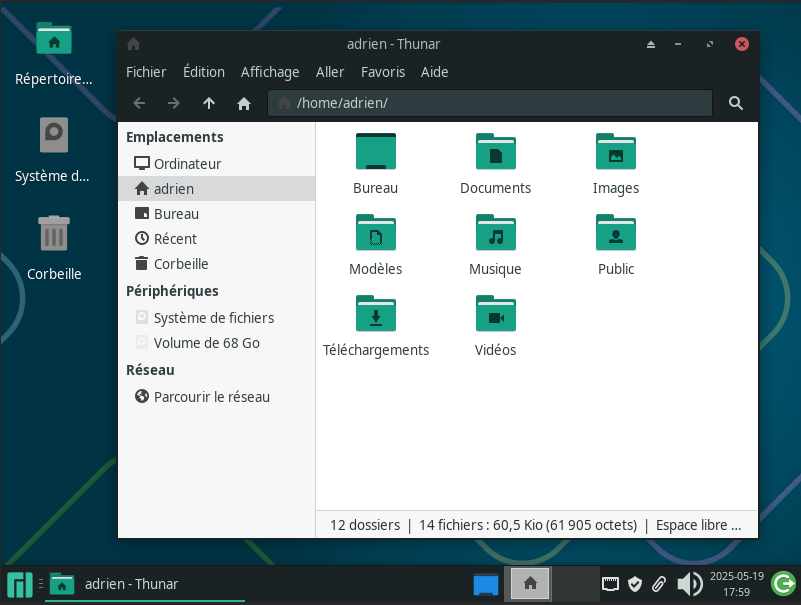
Task: Click status bar text Espace libre
Action: tap(698, 525)
